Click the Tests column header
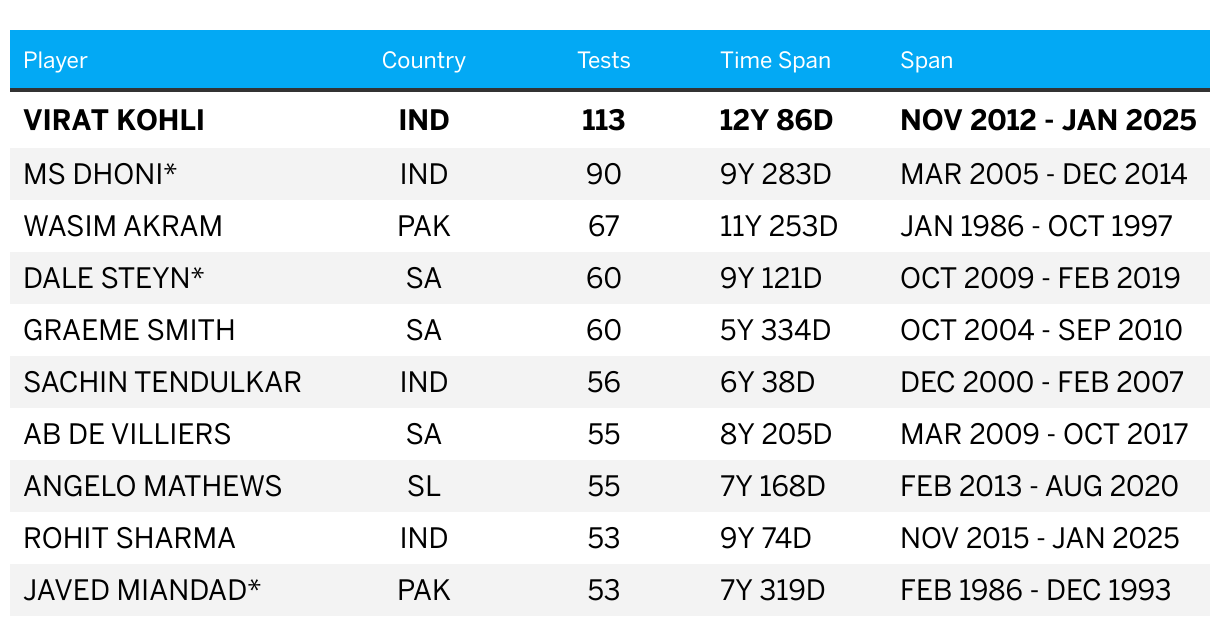 [604, 60]
